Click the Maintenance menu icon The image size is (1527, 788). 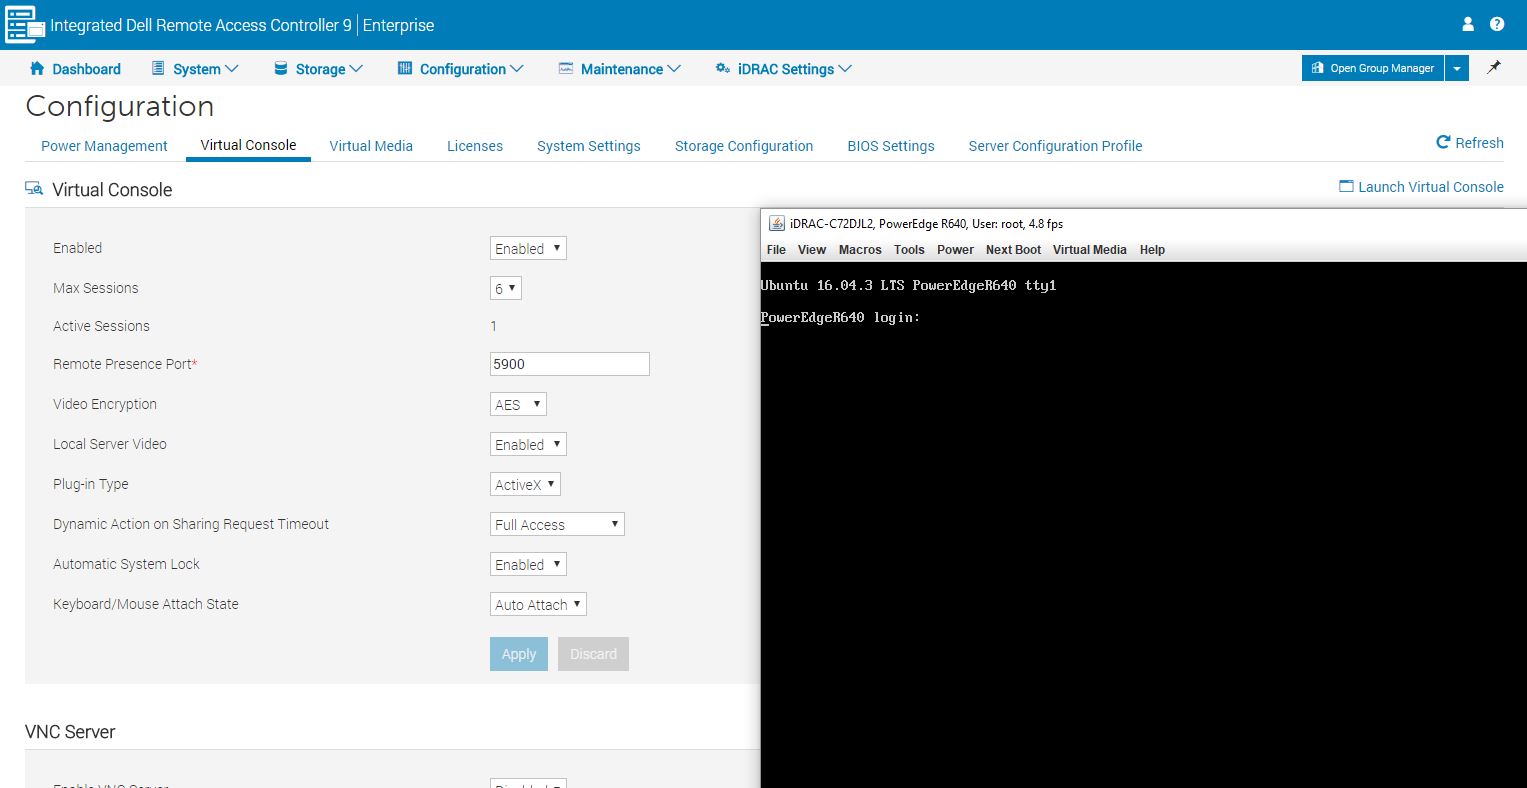[x=566, y=68]
